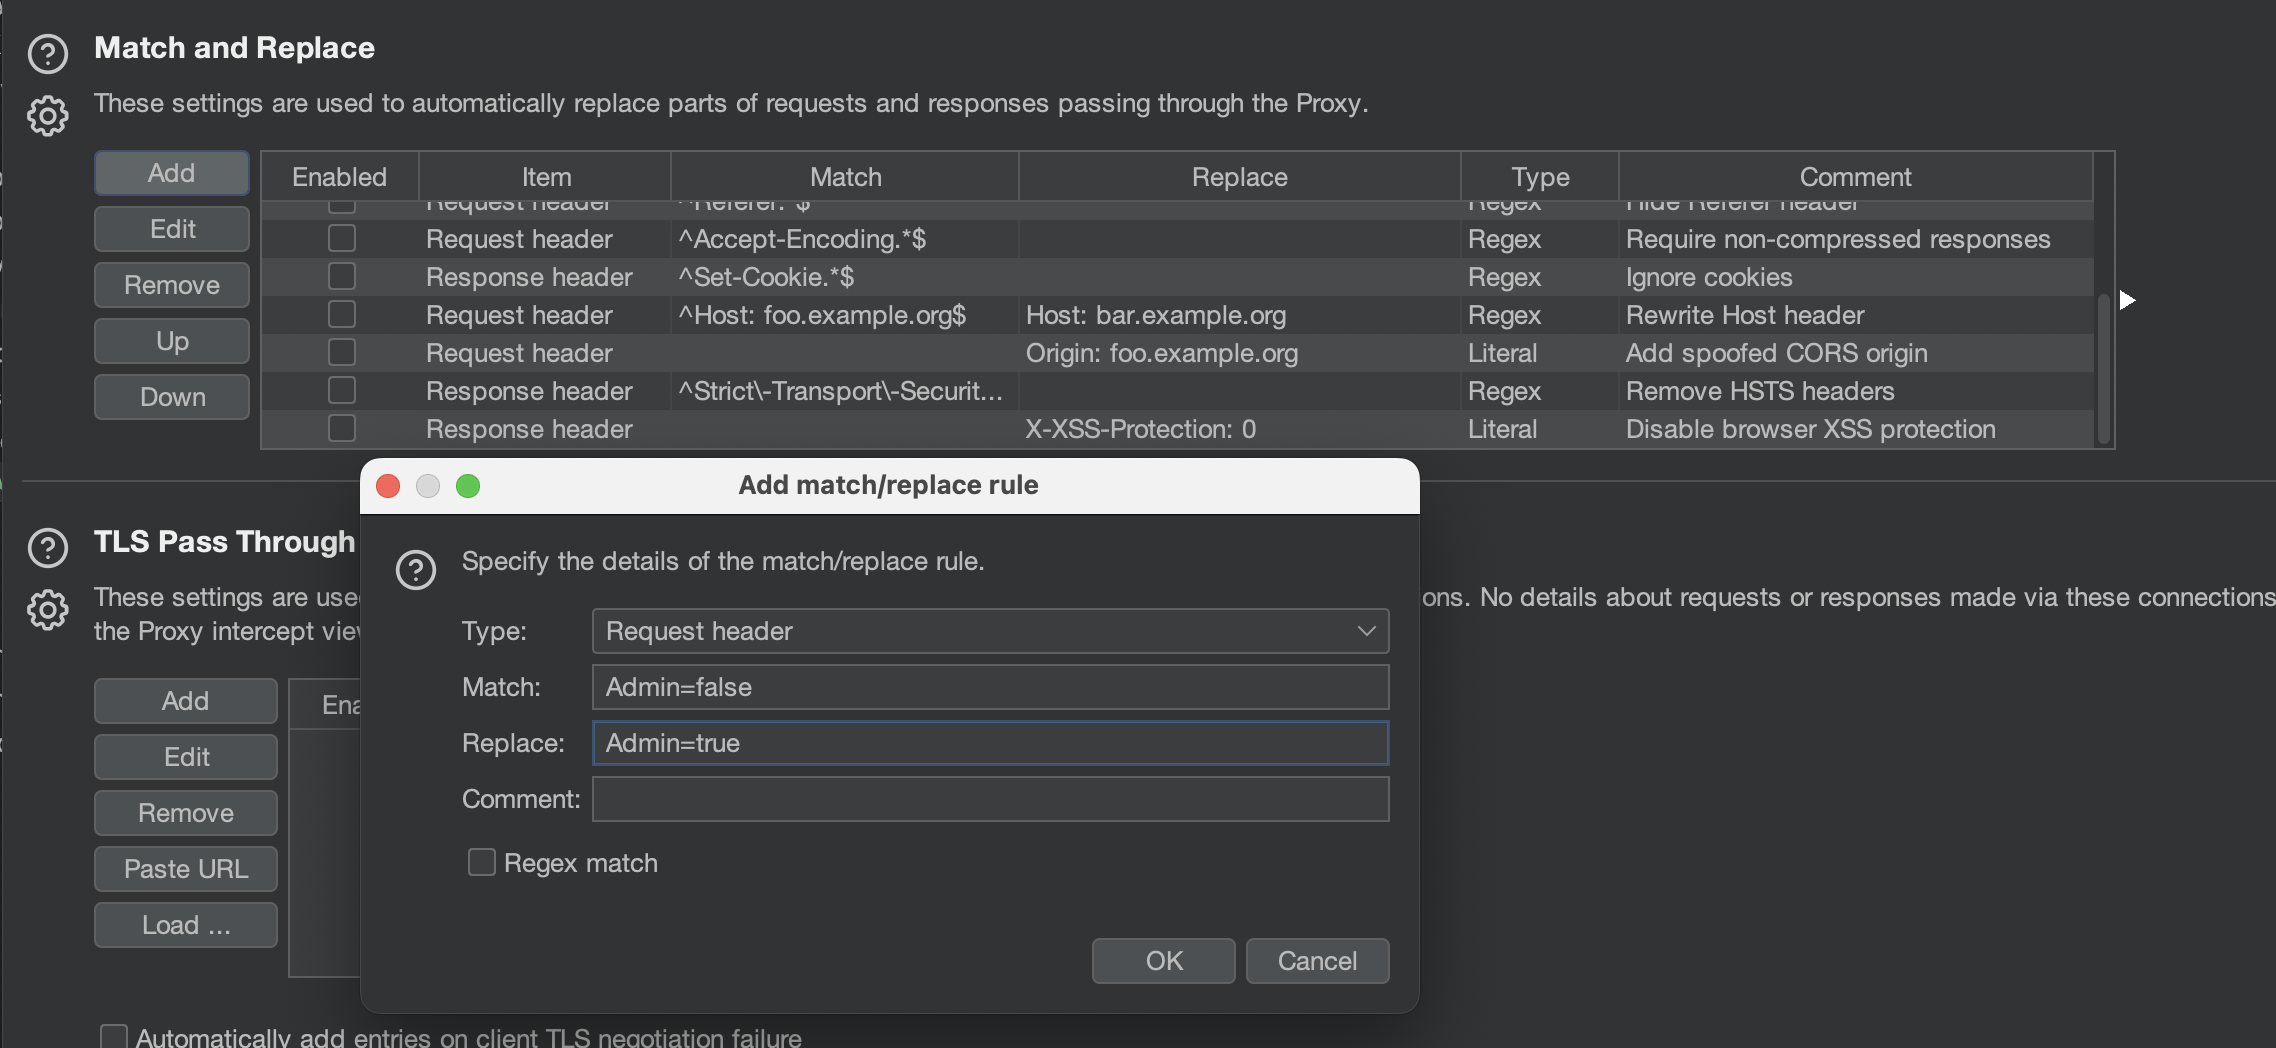This screenshot has width=2276, height=1048.
Task: Open Match and Replace help icon
Action: [47, 54]
